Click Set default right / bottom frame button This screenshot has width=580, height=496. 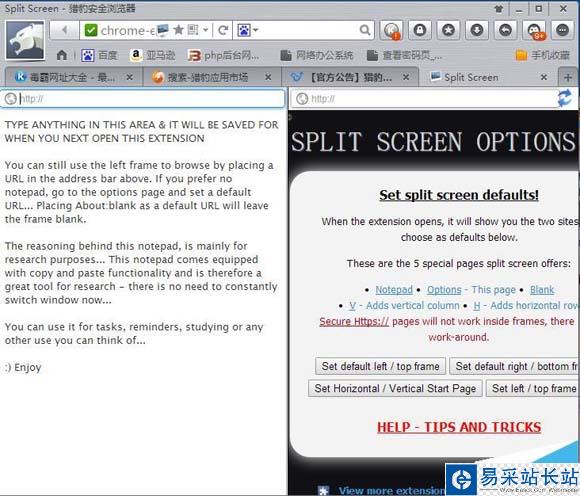coord(515,366)
